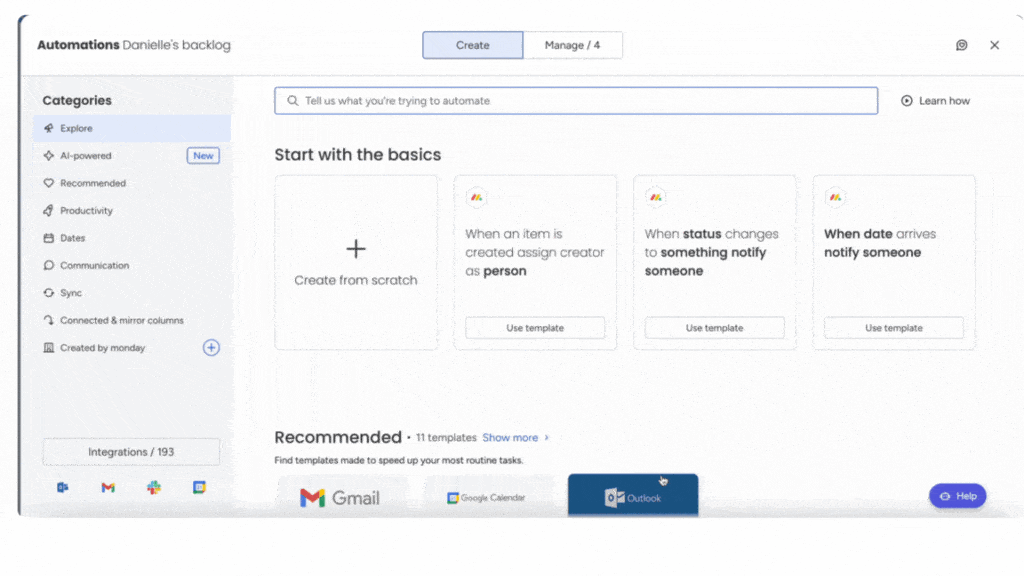Open the Gmail recommended template card
The image size is (1024, 576).
341,497
